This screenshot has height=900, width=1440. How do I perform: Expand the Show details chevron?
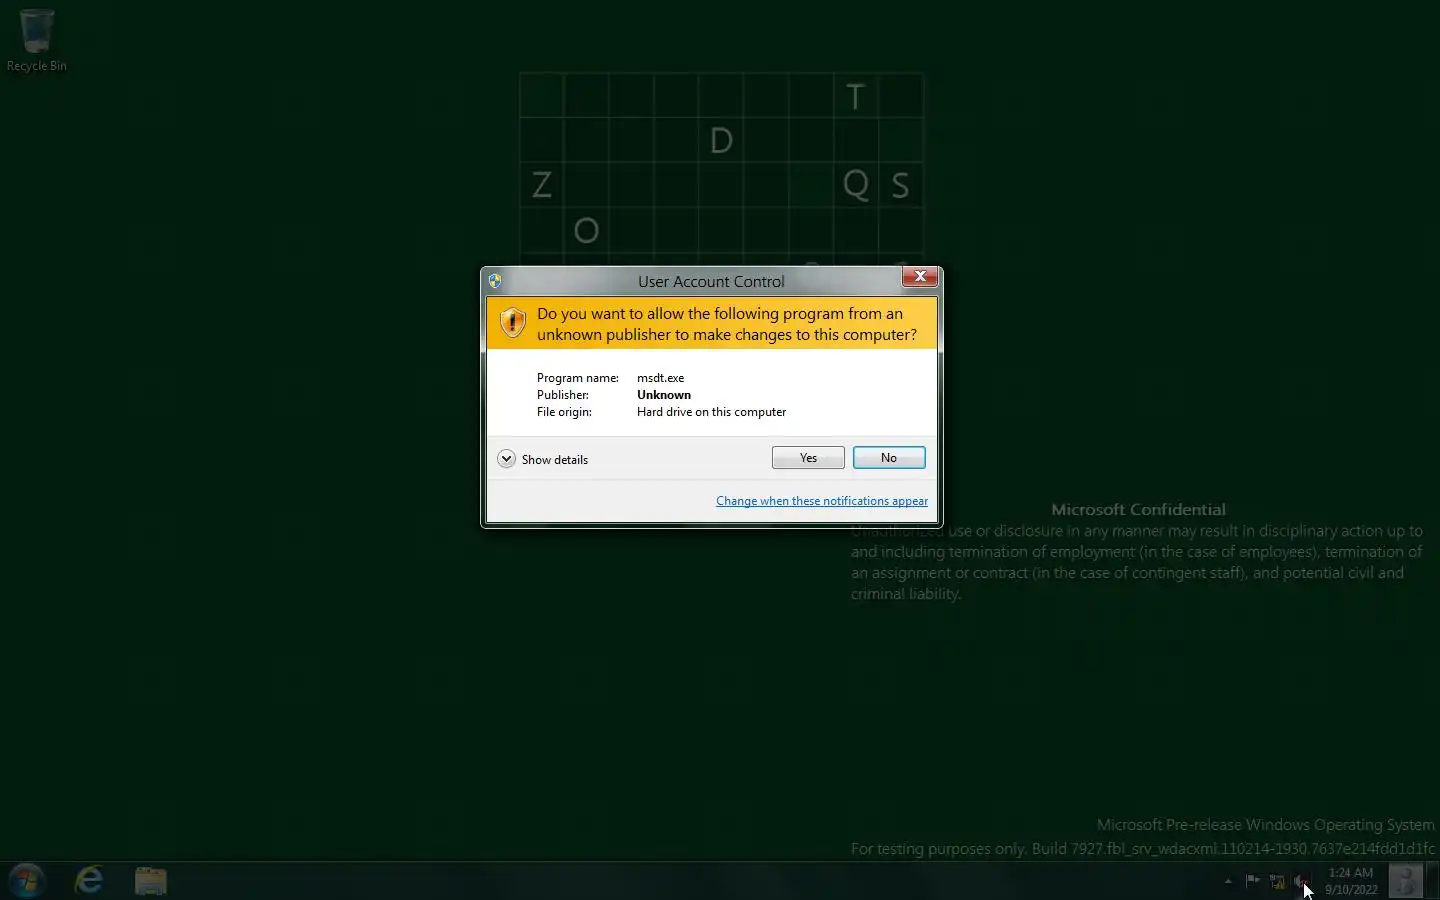pos(506,459)
